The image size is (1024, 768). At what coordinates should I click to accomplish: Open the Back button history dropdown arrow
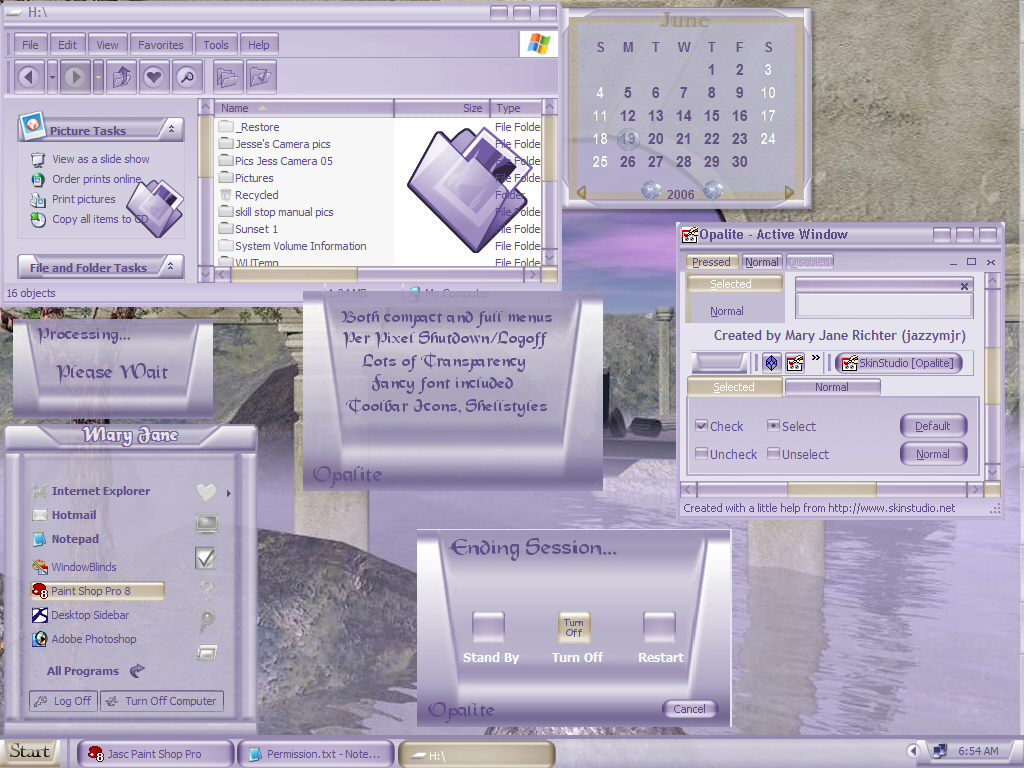coord(52,77)
